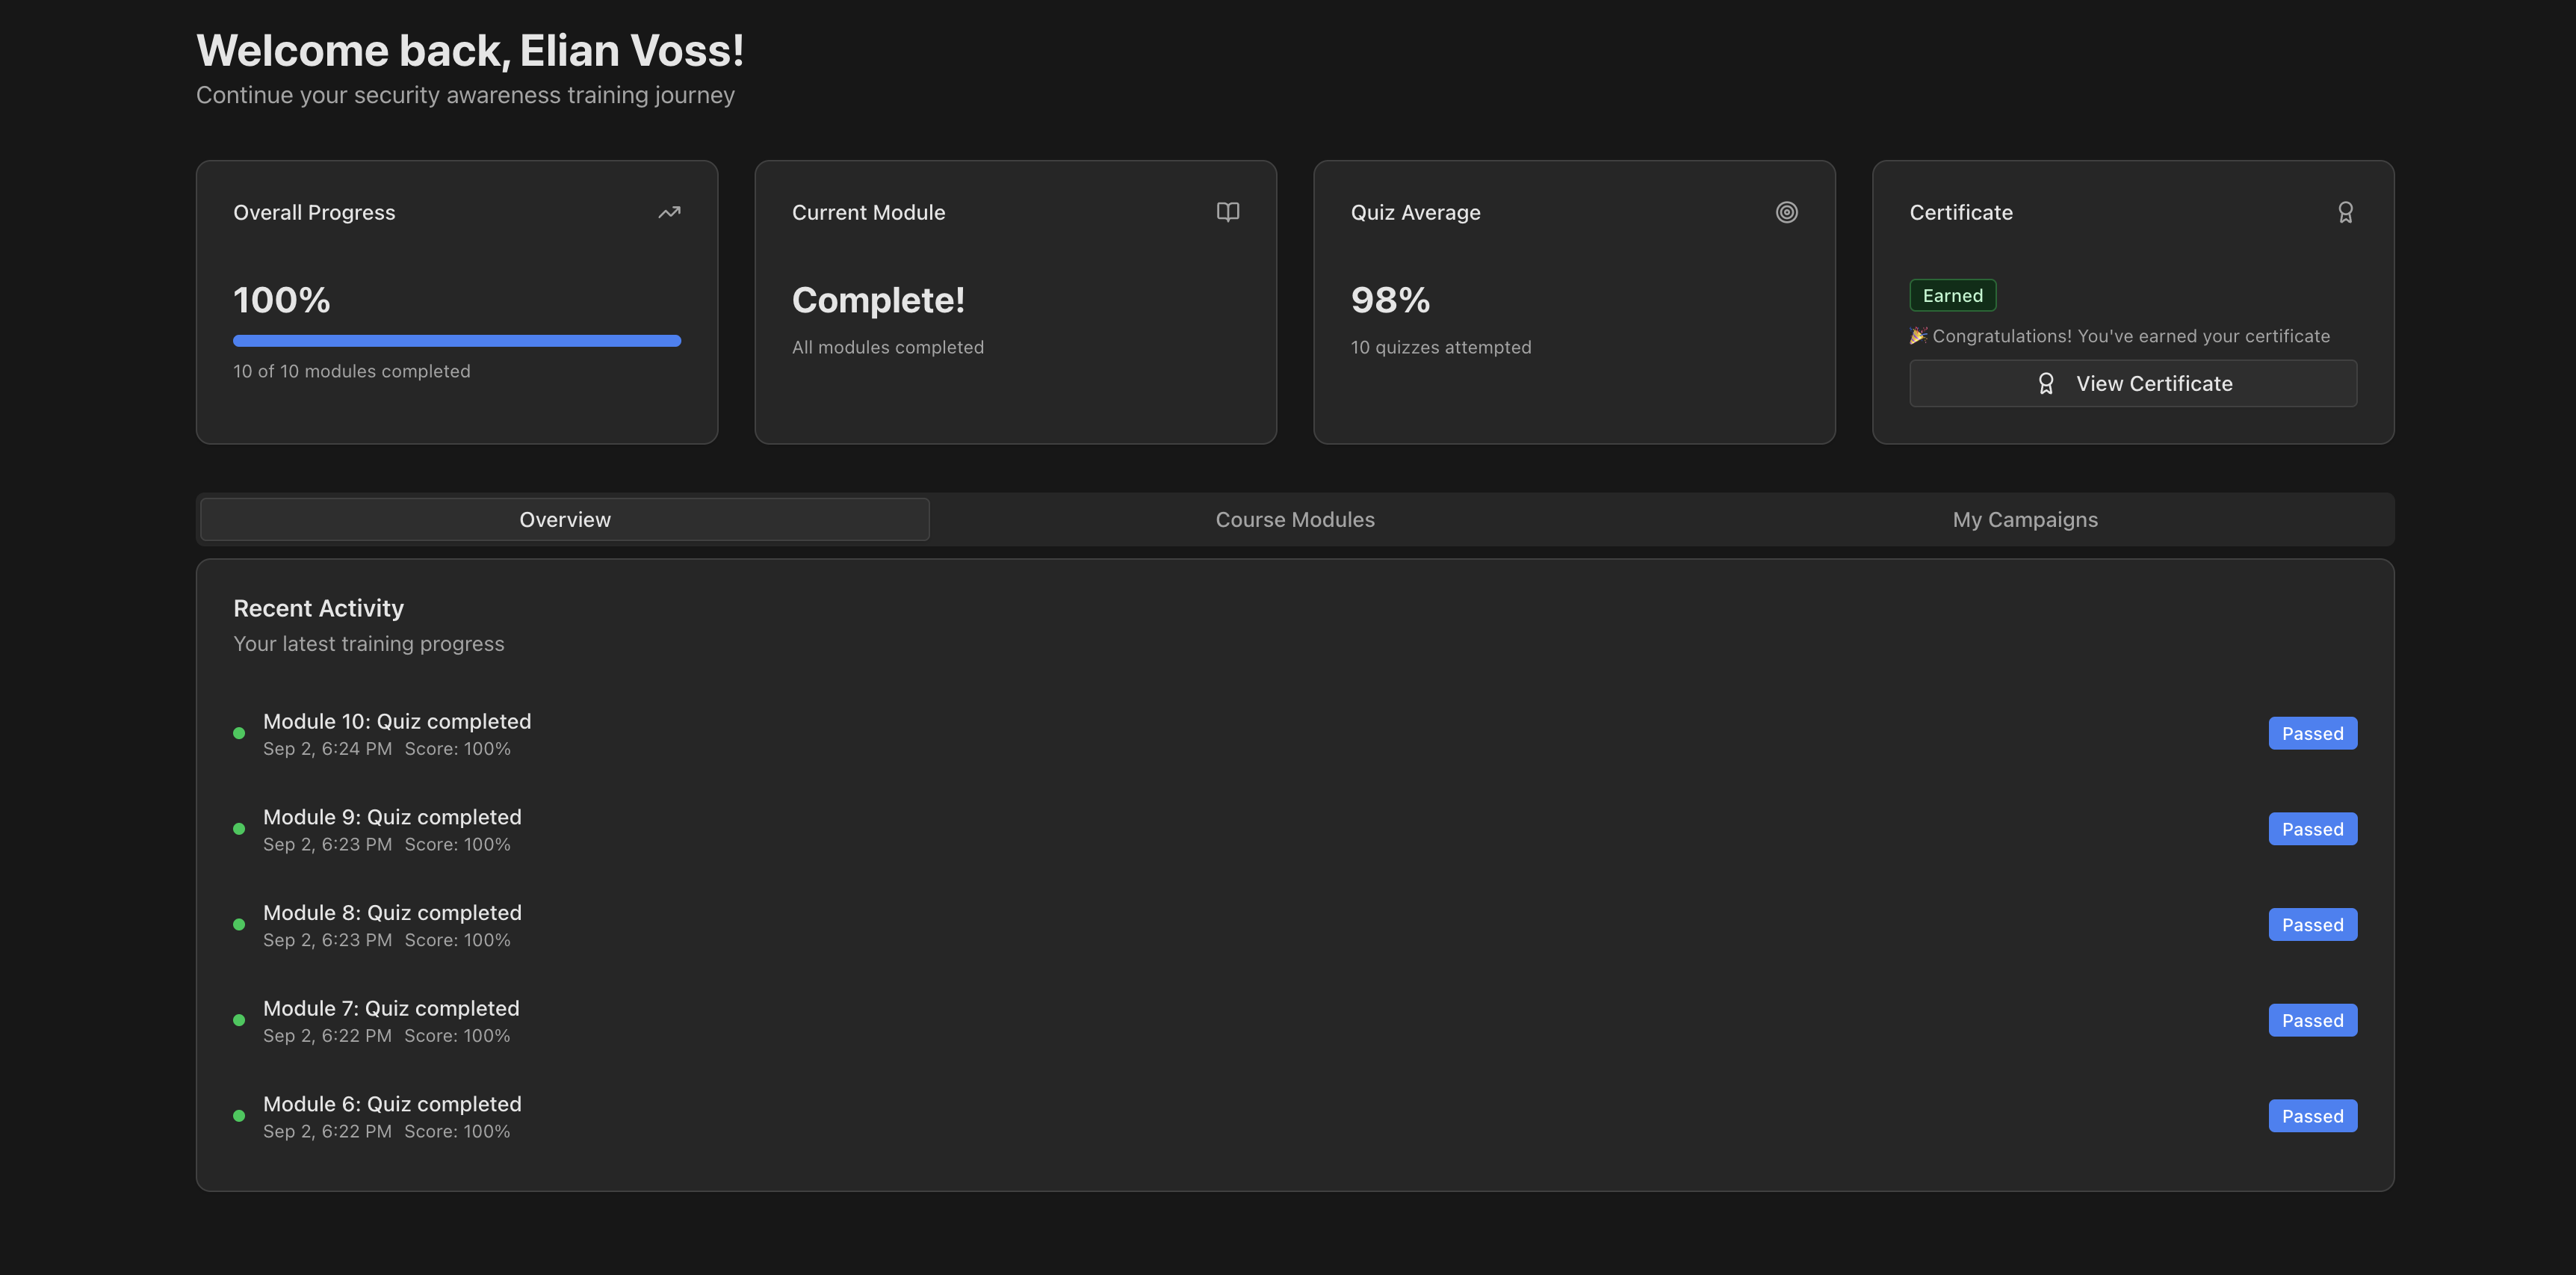Image resolution: width=2576 pixels, height=1275 pixels.
Task: Click the award ribbon icon in Certificate card header
Action: (x=2345, y=212)
